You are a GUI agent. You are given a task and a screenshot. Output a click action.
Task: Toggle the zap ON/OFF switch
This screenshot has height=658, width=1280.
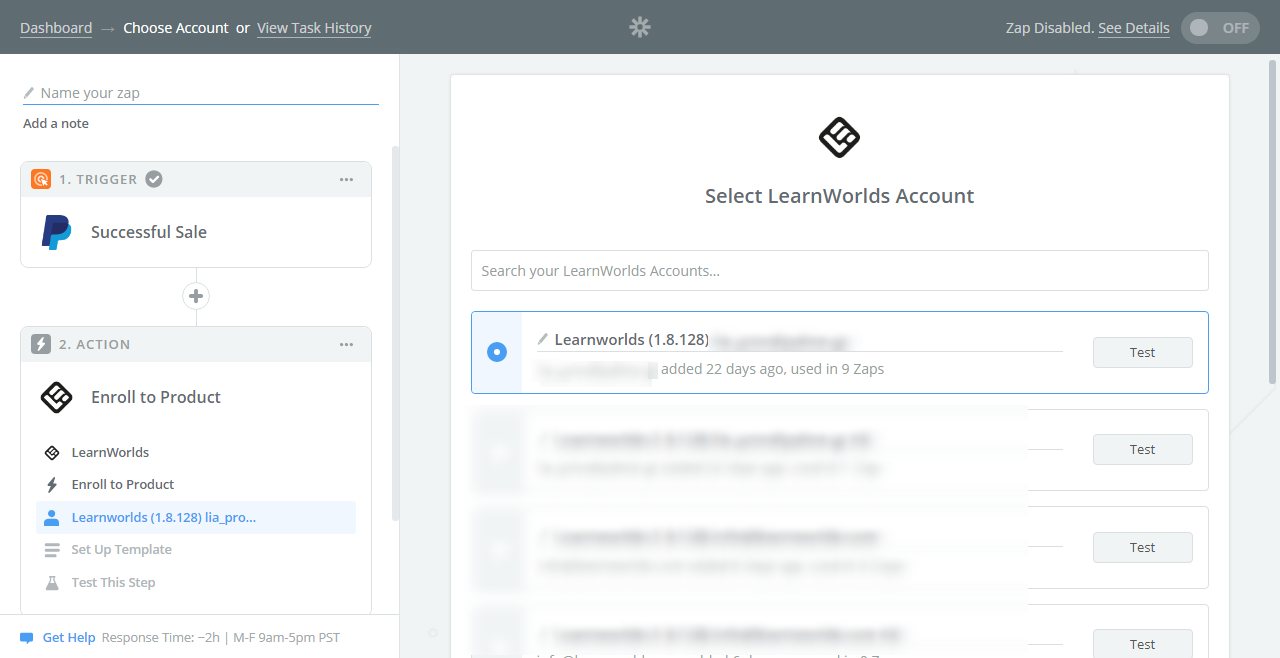tap(1219, 28)
